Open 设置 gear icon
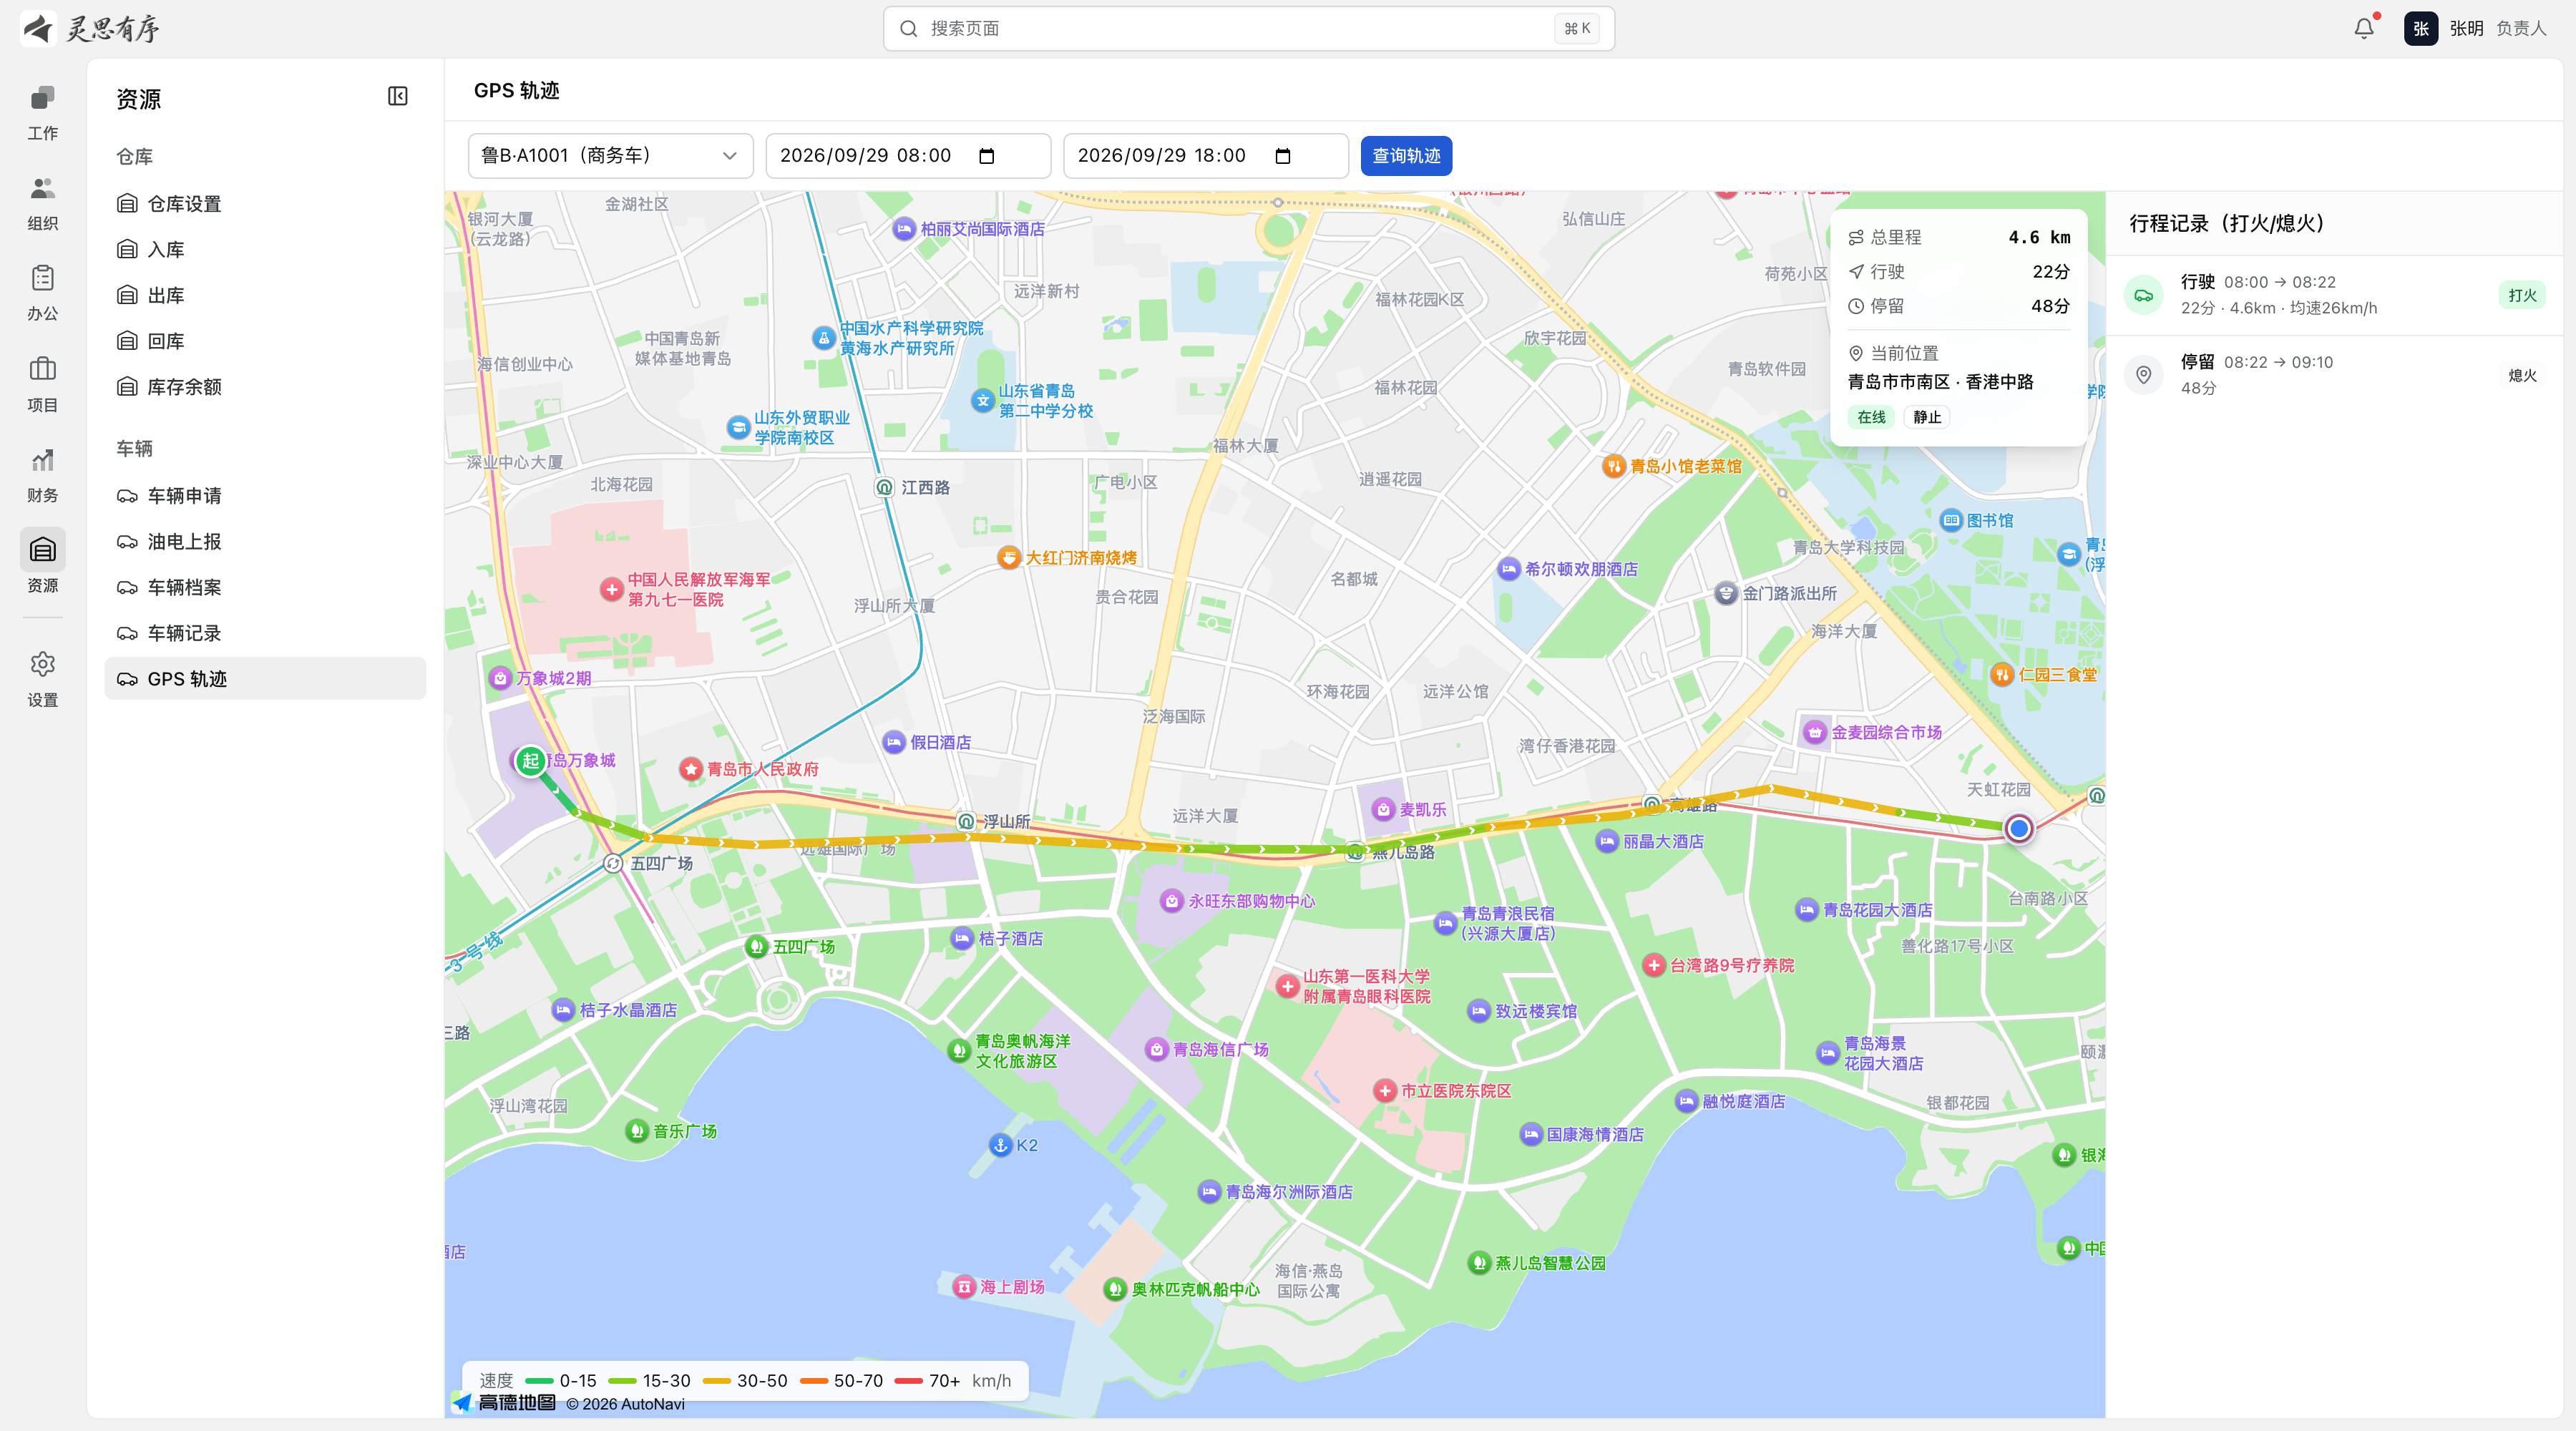Screen dimensions: 2576x1431 click(42, 664)
